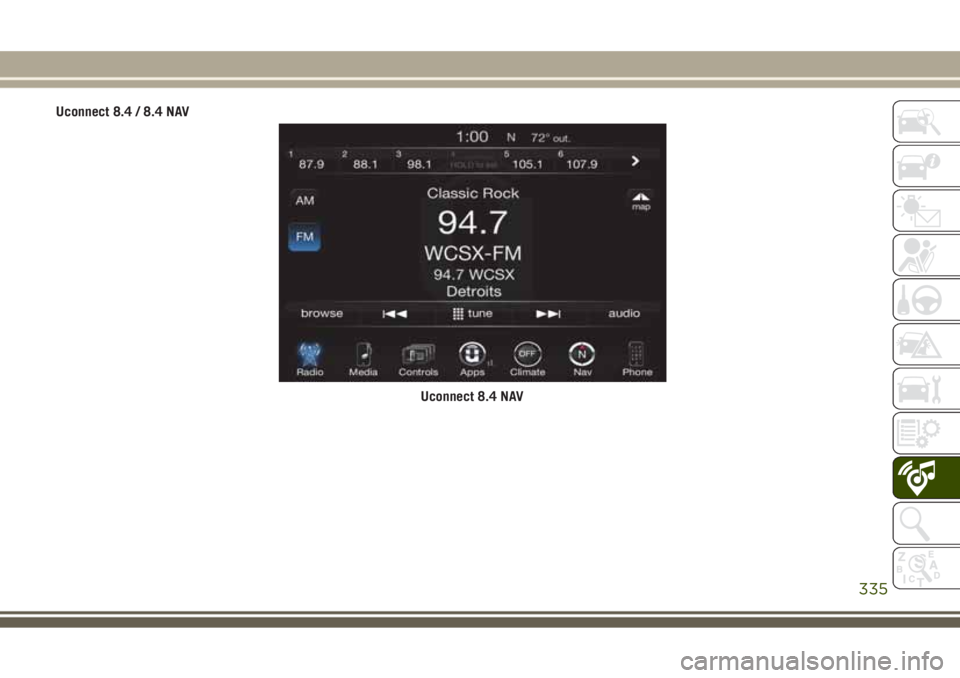Seek to next station
Viewport: 960px width, 678px height.
point(548,314)
